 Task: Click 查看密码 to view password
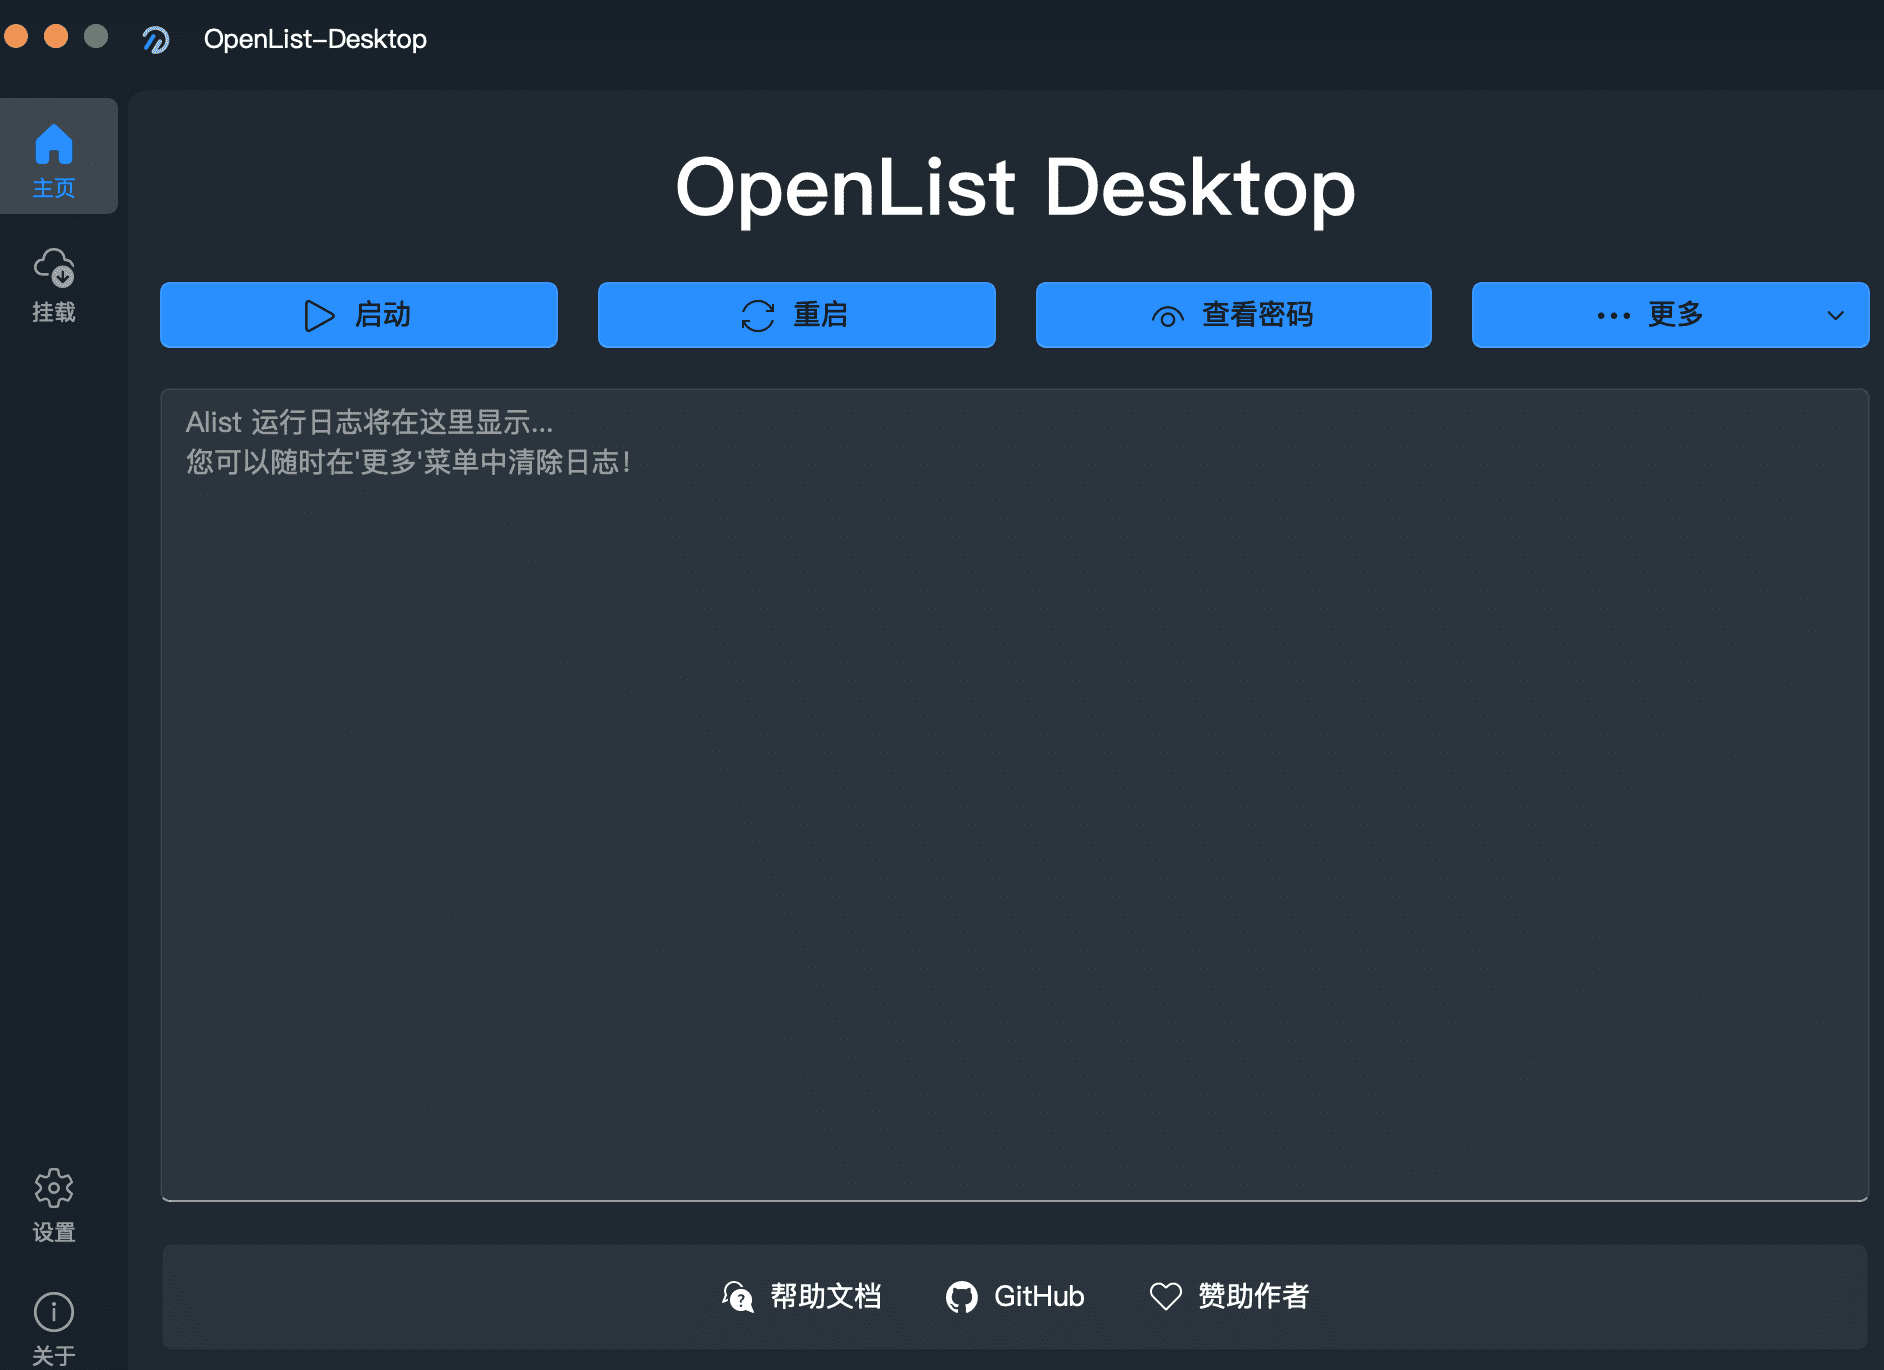pyautogui.click(x=1233, y=315)
